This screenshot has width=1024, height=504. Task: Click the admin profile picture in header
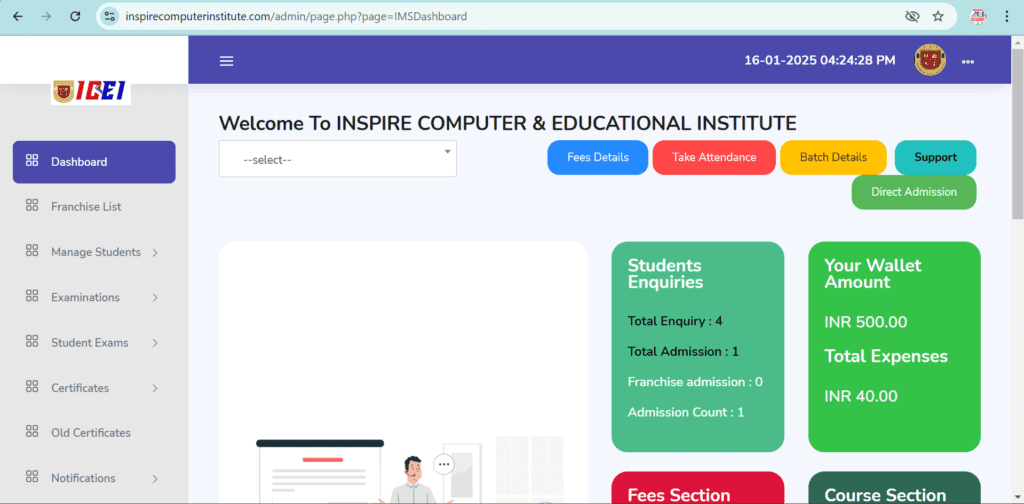[930, 59]
